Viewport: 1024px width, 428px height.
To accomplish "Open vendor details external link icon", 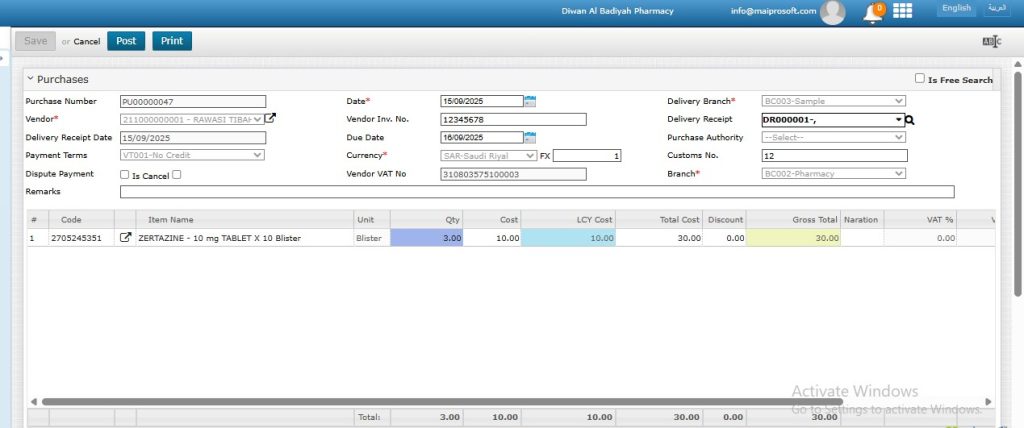I will pos(270,119).
